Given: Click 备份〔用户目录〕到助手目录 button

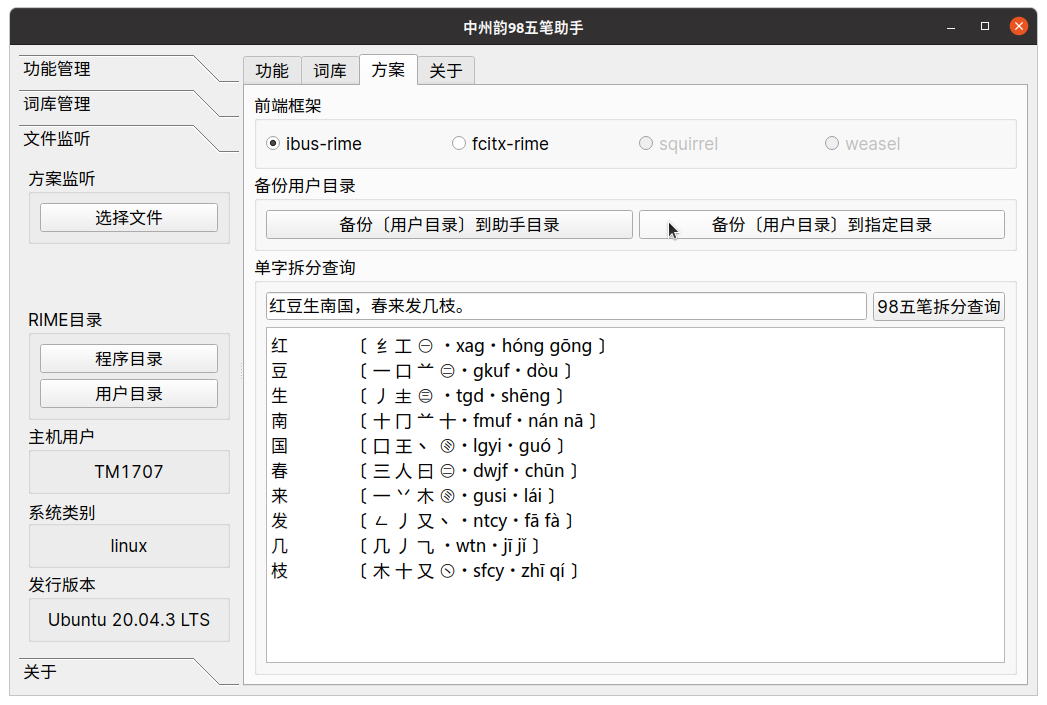Looking at the screenshot, I should click(x=449, y=224).
